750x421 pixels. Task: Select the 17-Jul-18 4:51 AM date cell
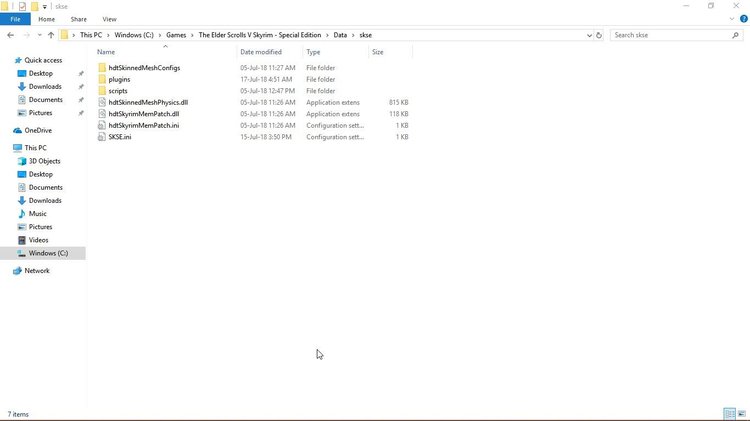coord(266,79)
